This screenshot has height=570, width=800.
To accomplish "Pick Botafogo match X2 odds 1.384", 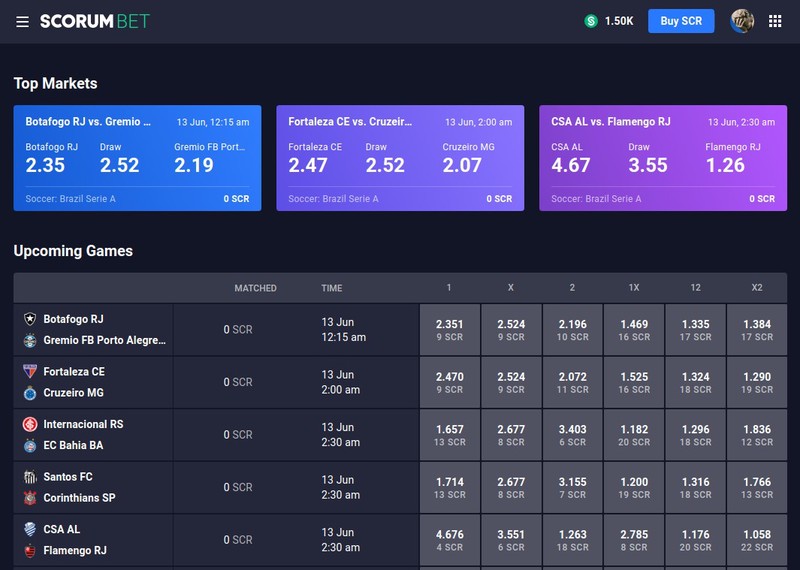I will [757, 330].
